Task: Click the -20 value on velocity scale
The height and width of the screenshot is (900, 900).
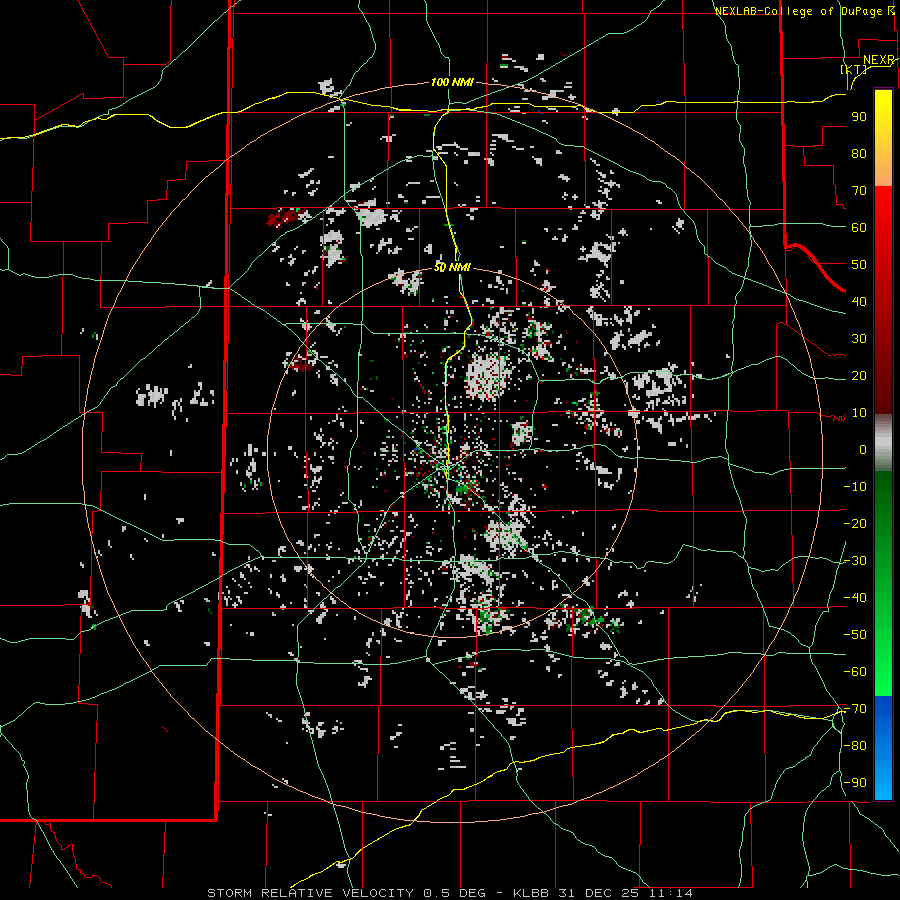Action: tap(855, 523)
